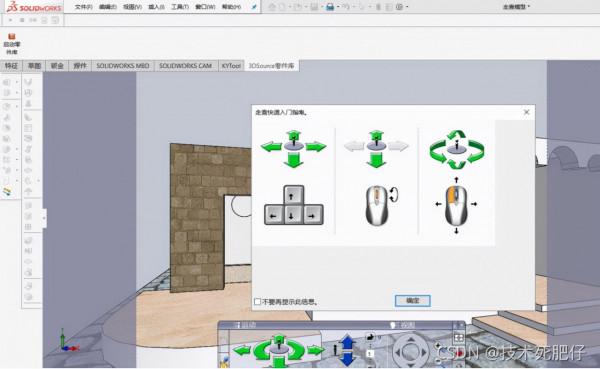Click the multicolored appearance icon in the left toolbar
Viewport: 600px width, 369px height.
(x=7, y=191)
